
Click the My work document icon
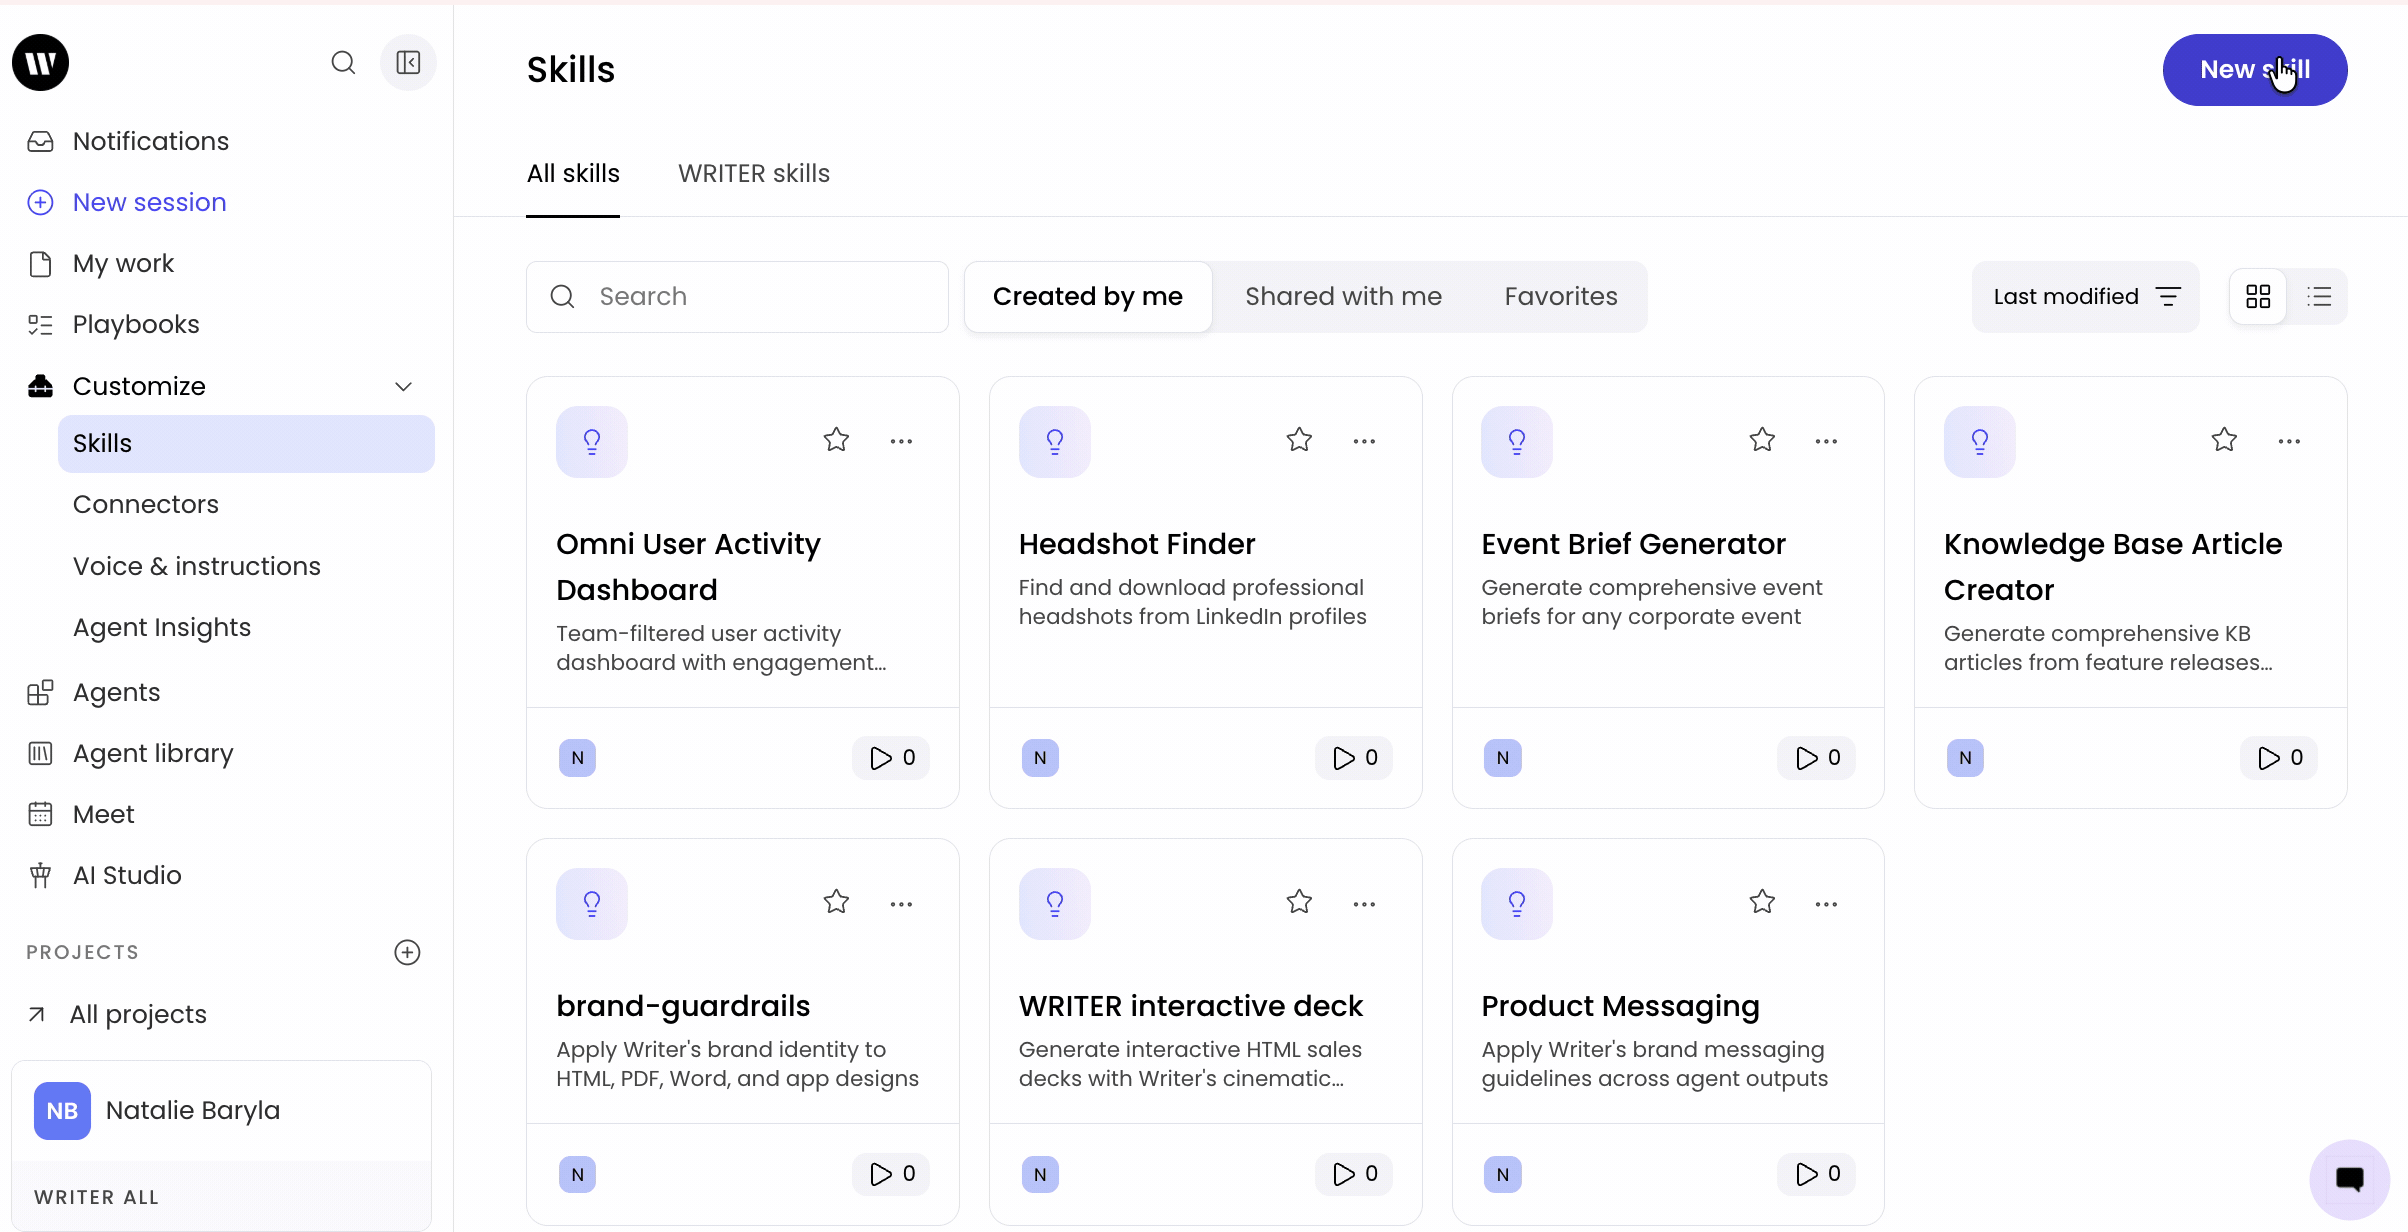(40, 263)
